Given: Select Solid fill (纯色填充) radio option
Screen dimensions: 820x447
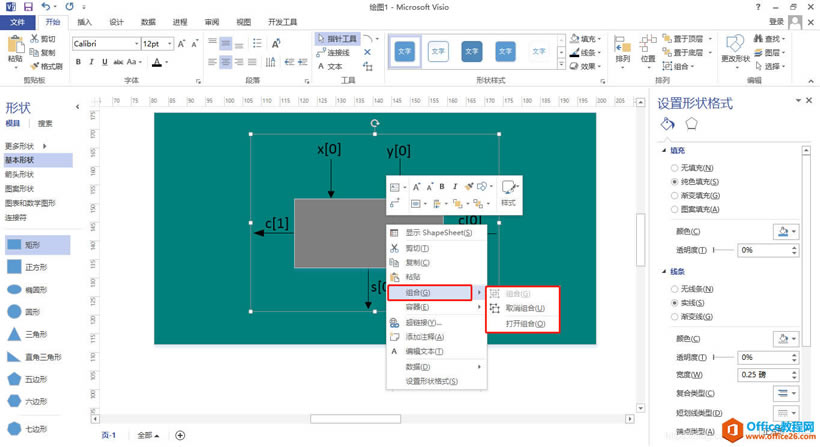Looking at the screenshot, I should 674,181.
